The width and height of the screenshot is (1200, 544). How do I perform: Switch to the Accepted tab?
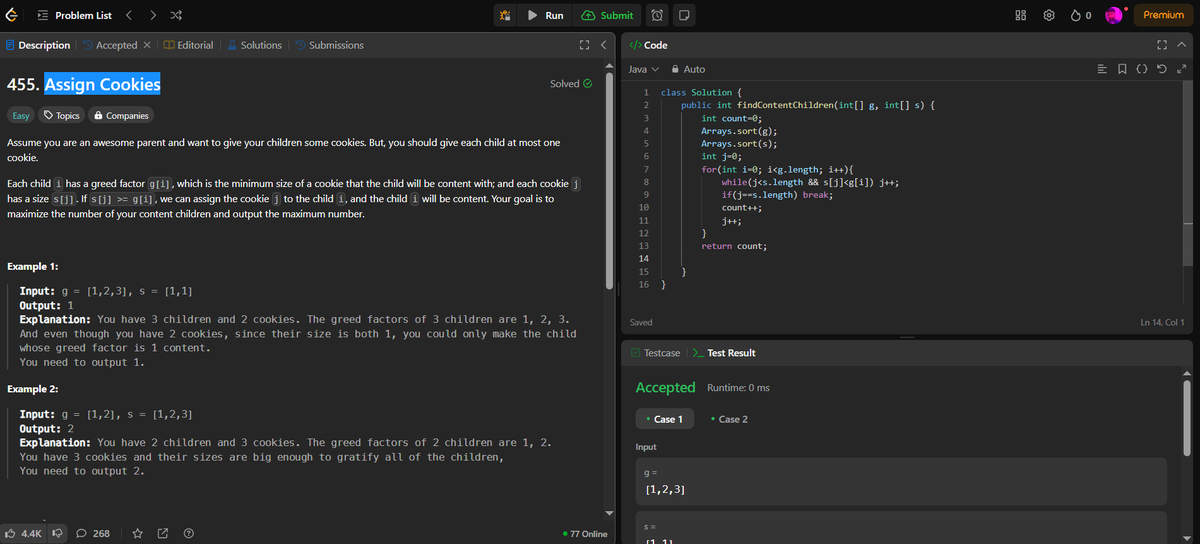(110, 45)
